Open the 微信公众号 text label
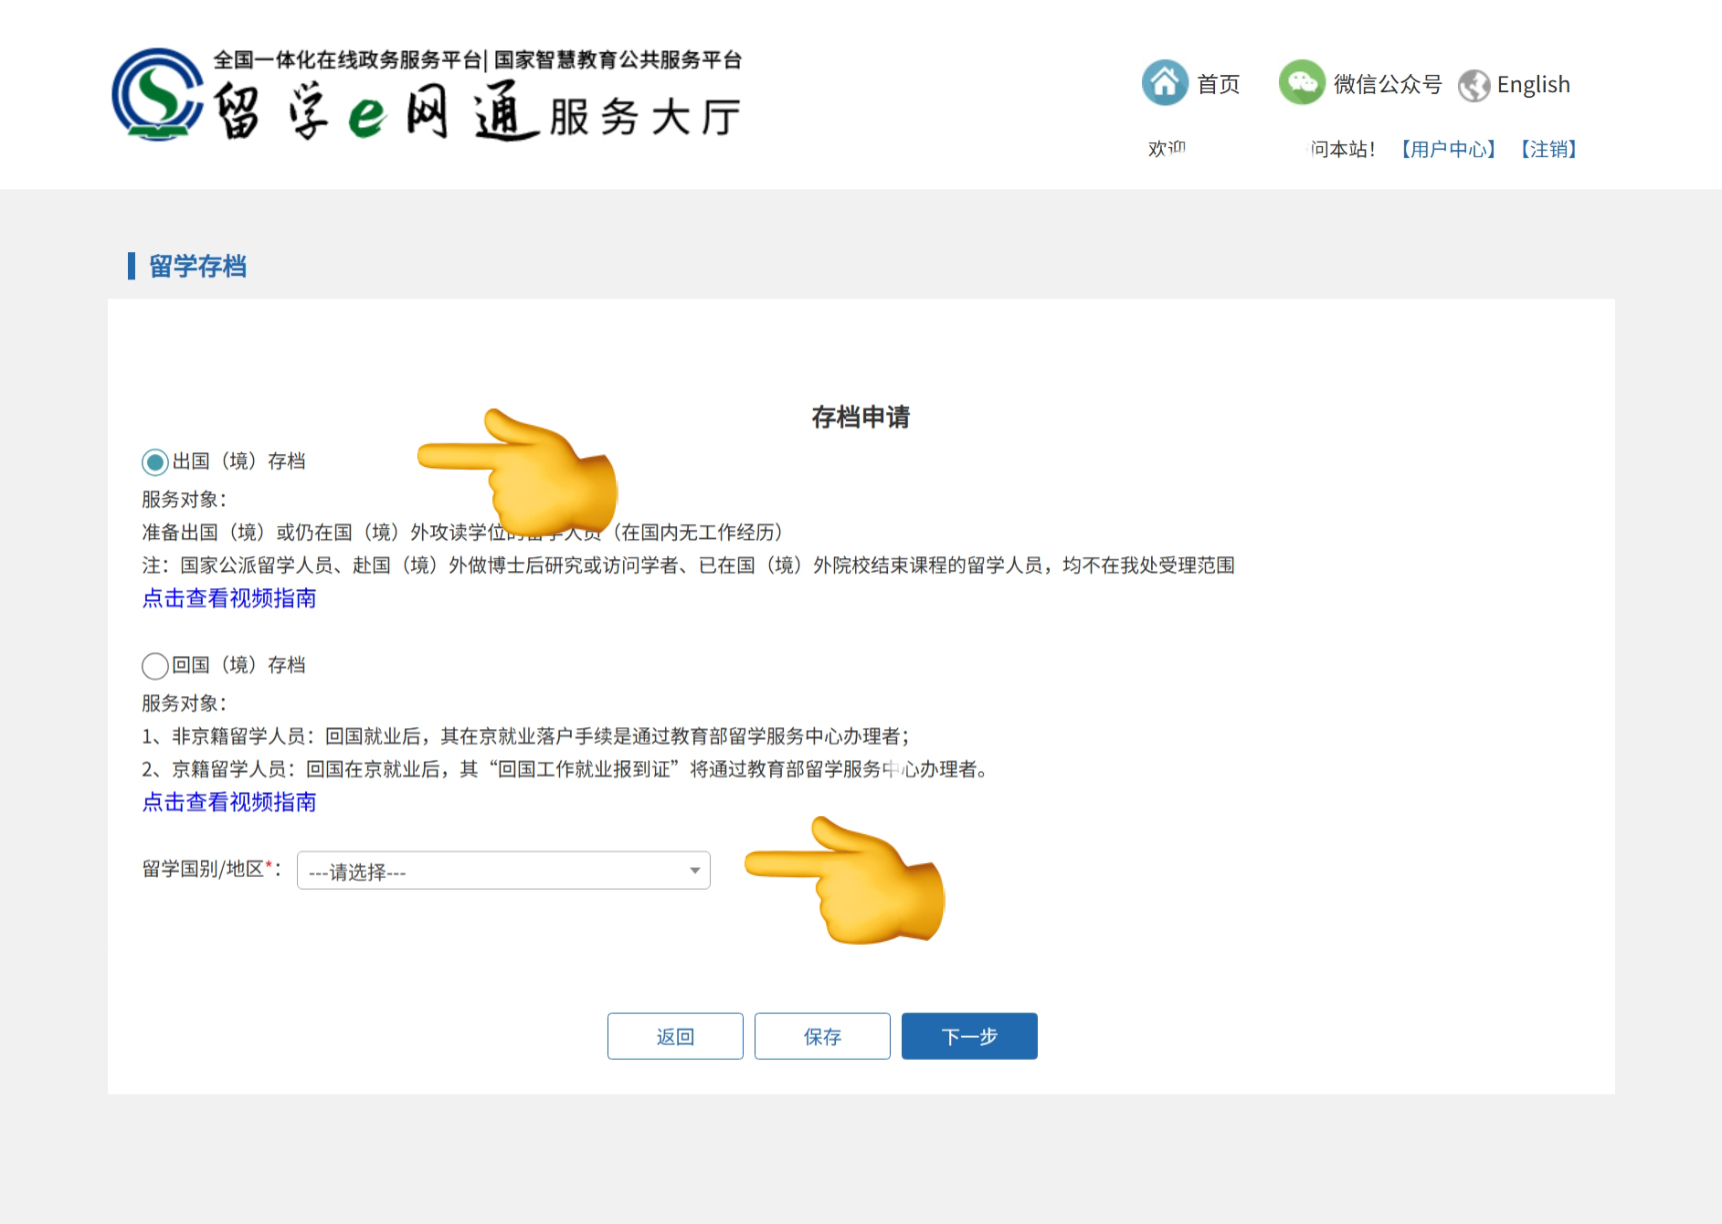This screenshot has height=1224, width=1722. tap(1387, 85)
